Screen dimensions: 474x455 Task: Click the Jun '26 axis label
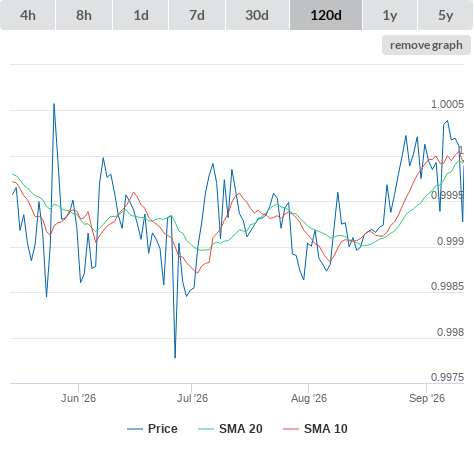pos(78,398)
